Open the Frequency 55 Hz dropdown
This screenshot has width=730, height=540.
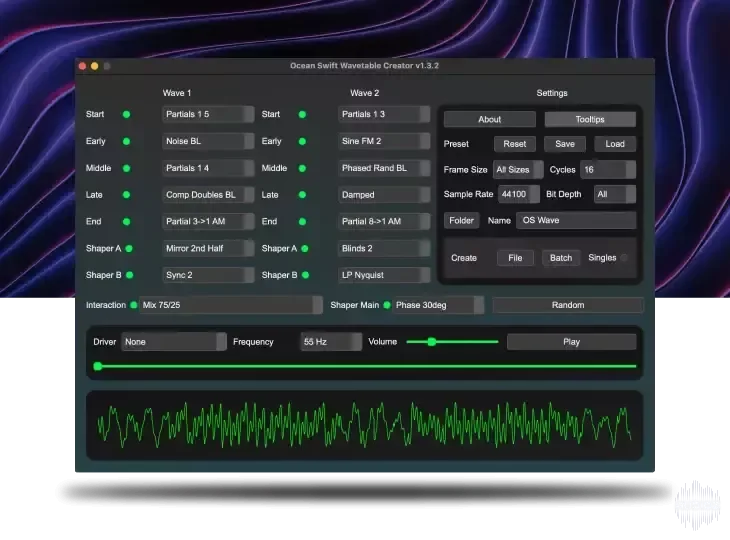tap(331, 342)
